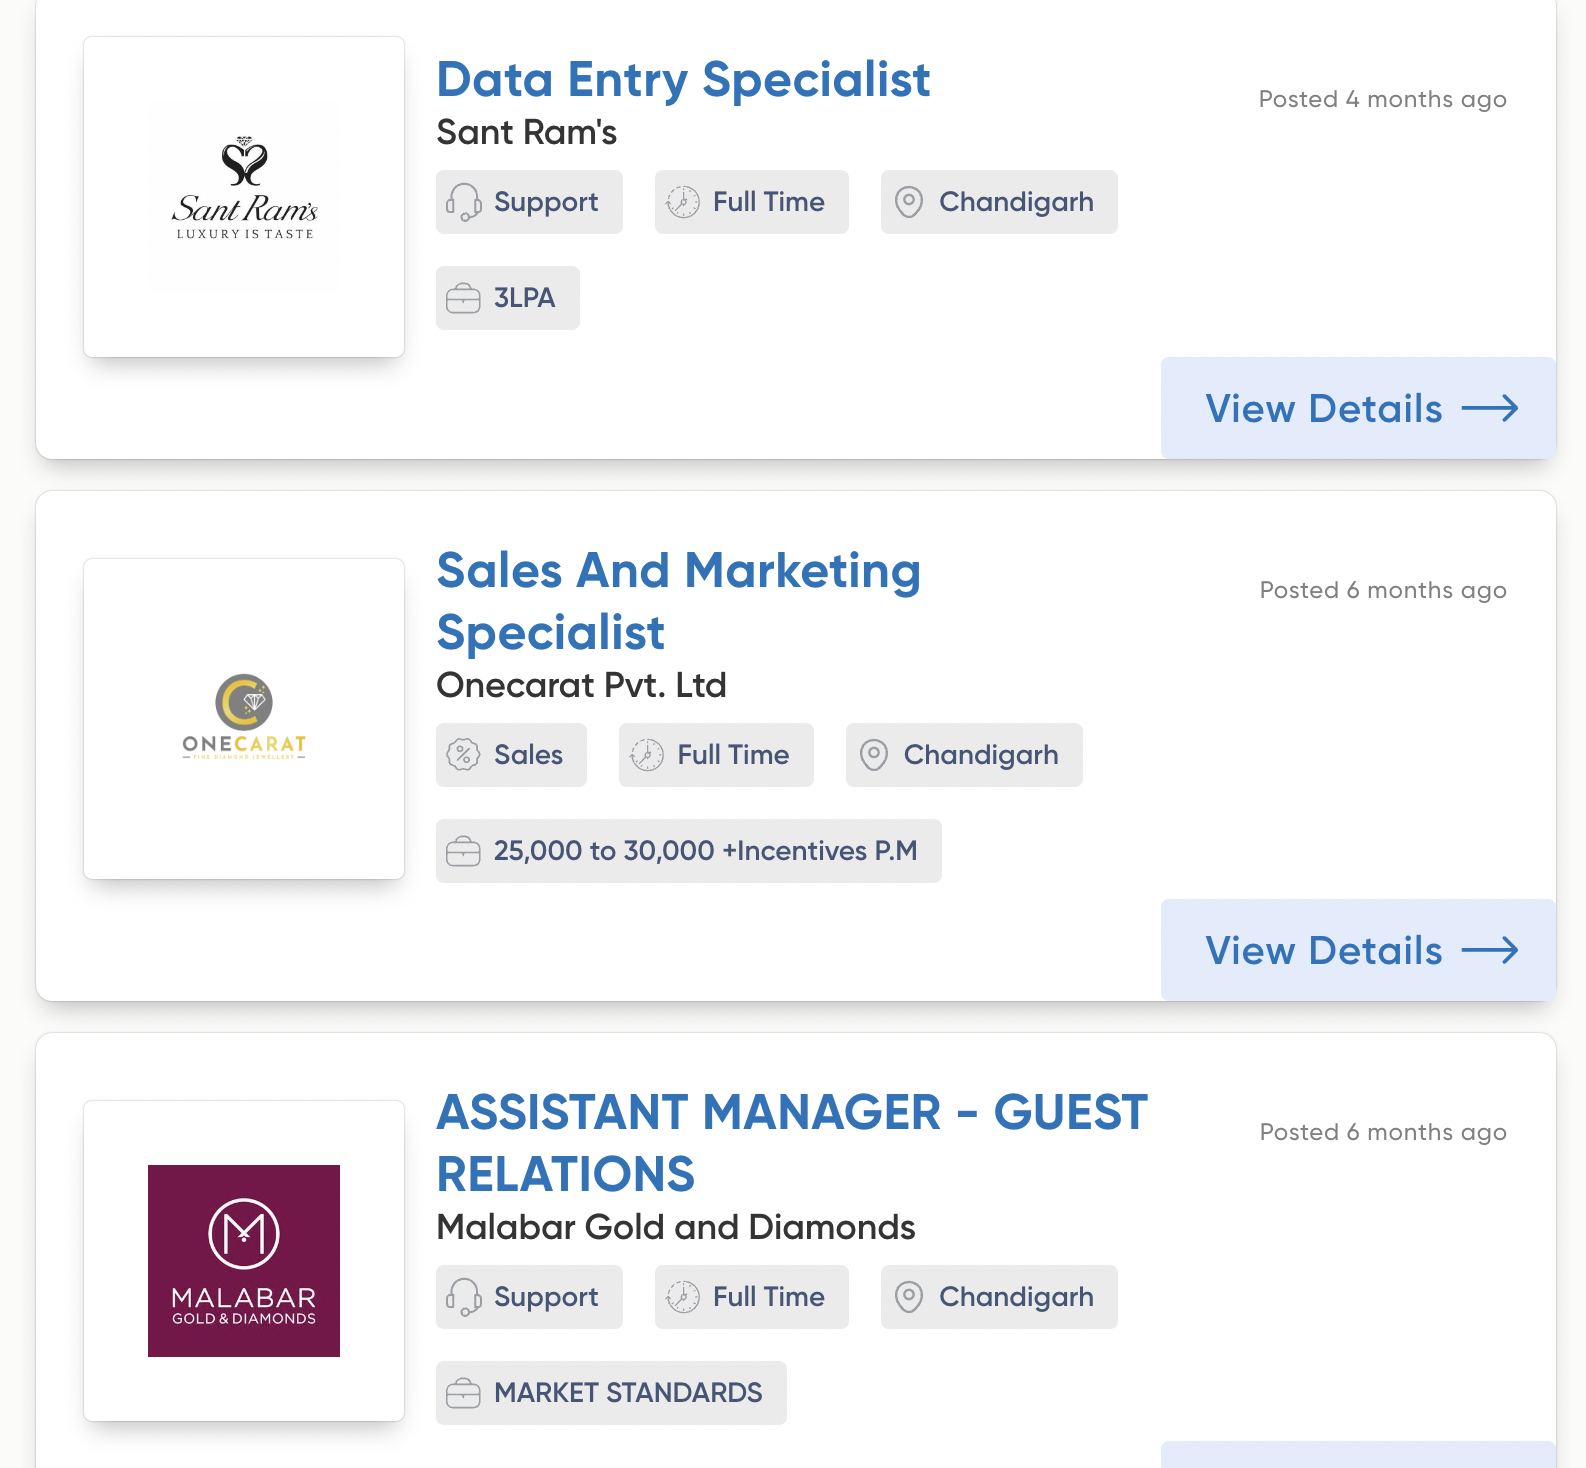Viewport: 1586px width, 1468px height.
Task: Click the briefcase icon next to 3LPA
Action: [464, 298]
